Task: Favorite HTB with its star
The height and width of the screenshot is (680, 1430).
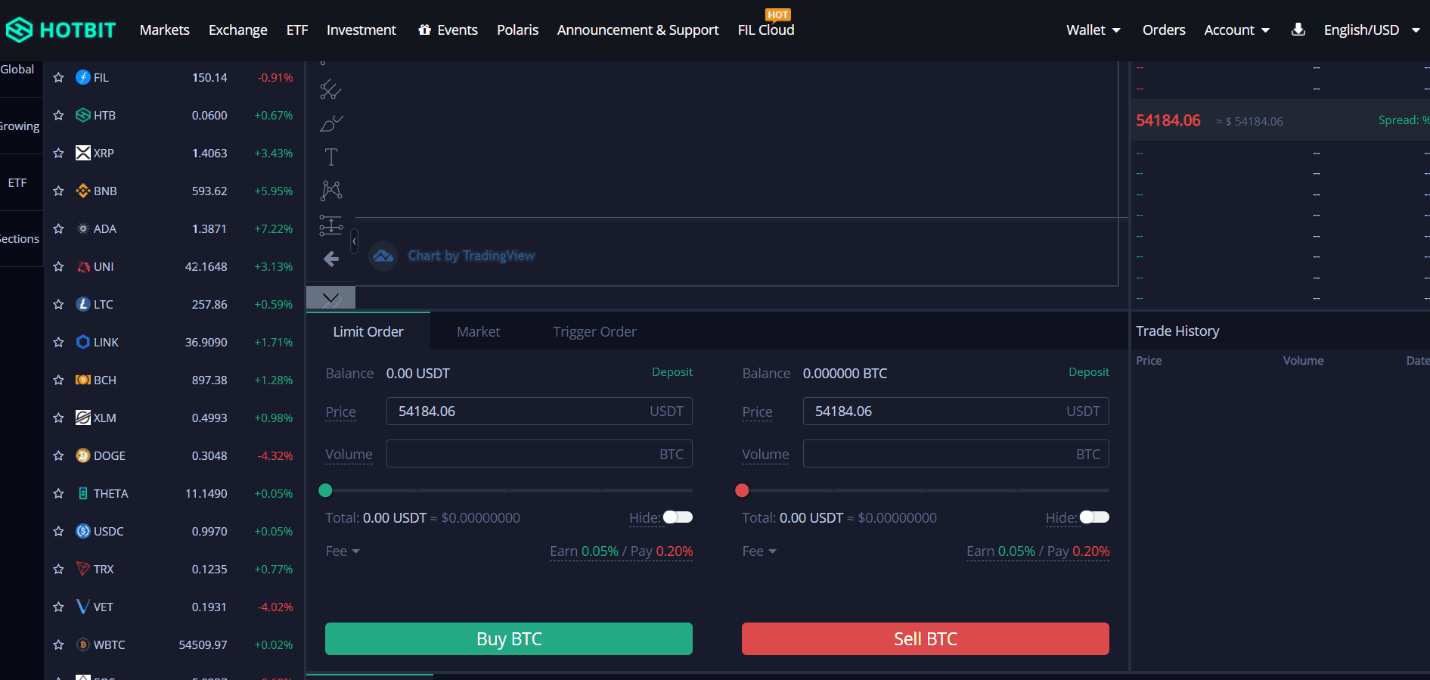Action: 59,115
